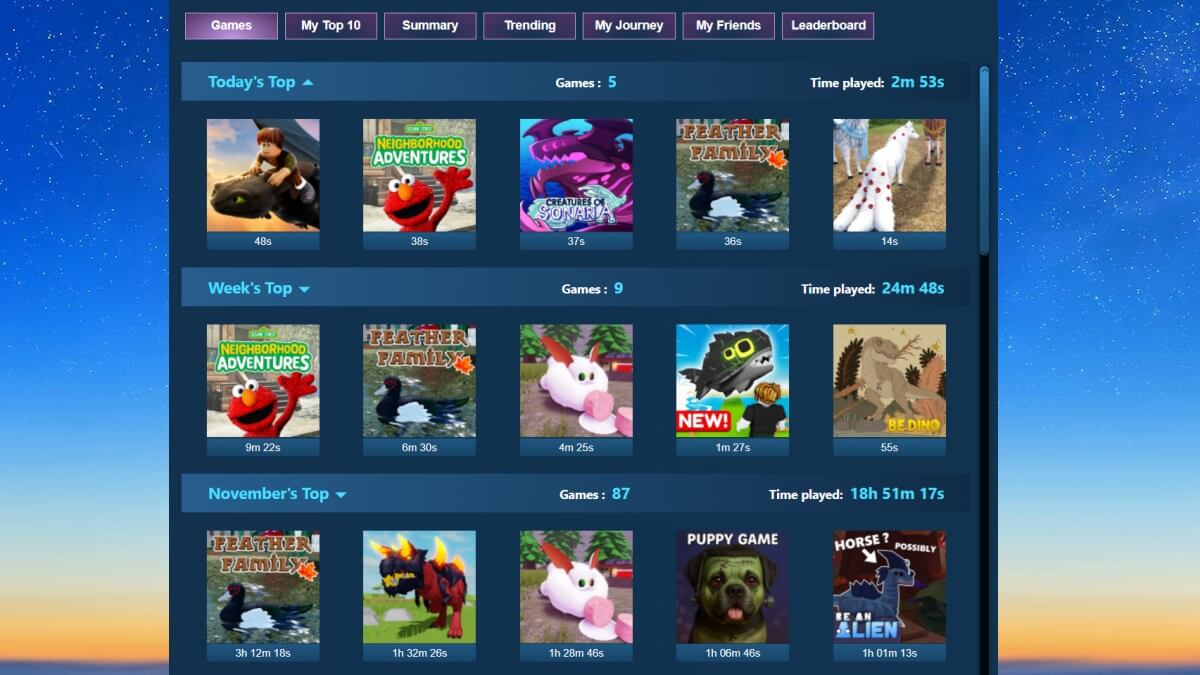Click the Time played 2m 53s value
Viewport: 1200px width, 675px height.
tap(917, 82)
